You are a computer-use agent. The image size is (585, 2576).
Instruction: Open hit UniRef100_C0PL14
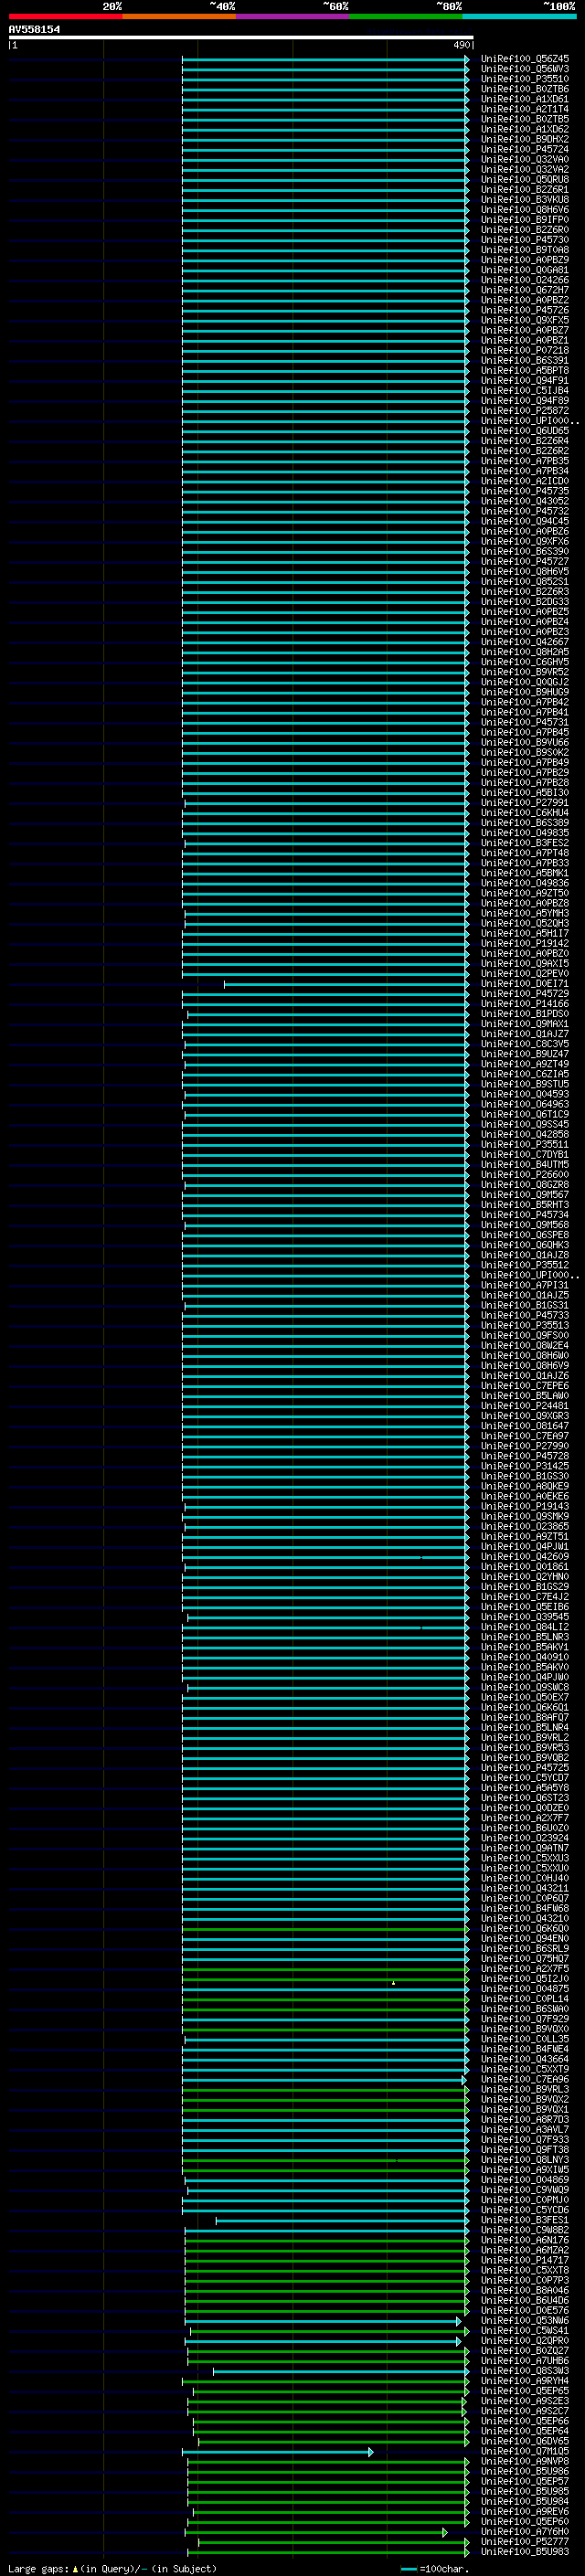[524, 1998]
